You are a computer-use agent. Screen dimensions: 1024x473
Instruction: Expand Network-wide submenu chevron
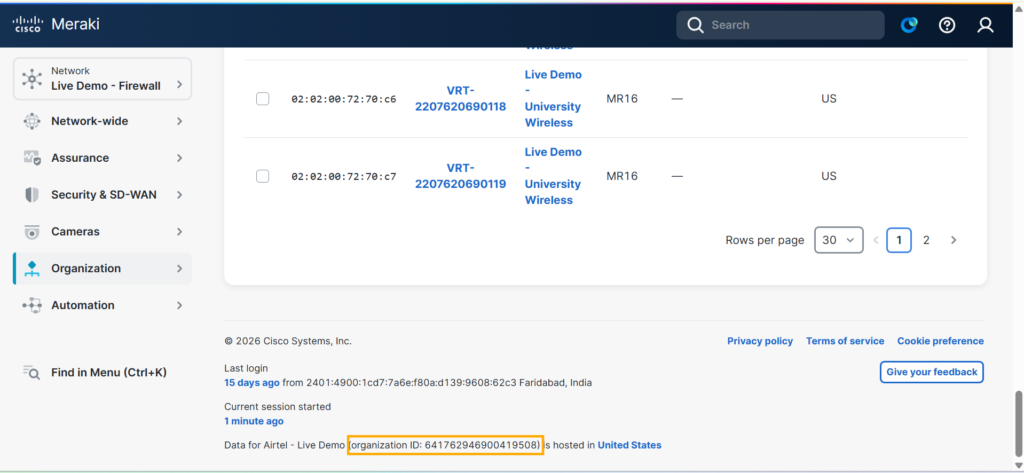(x=180, y=122)
